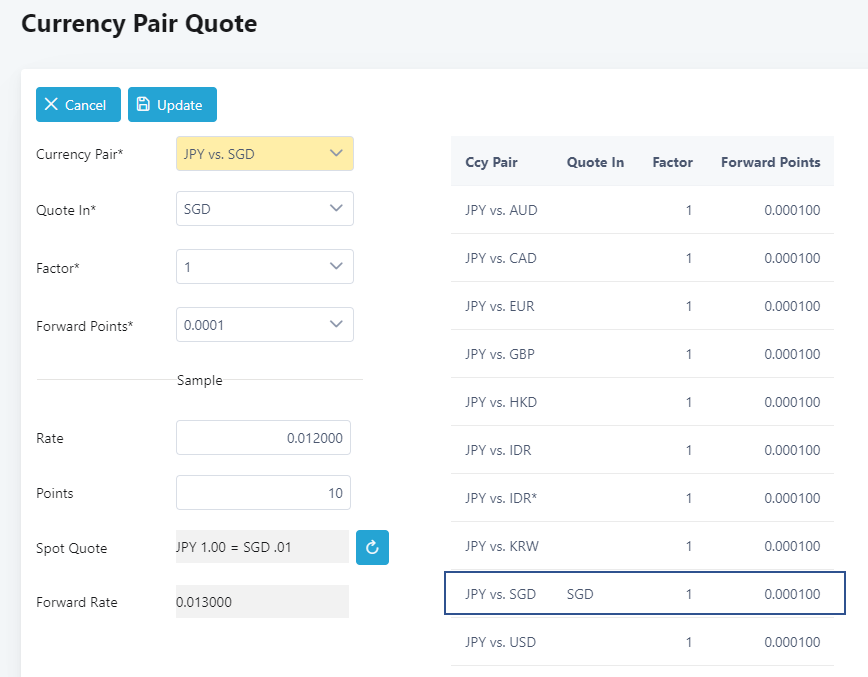Select the JPY vs. USD row
This screenshot has height=677, width=868.
coord(642,642)
